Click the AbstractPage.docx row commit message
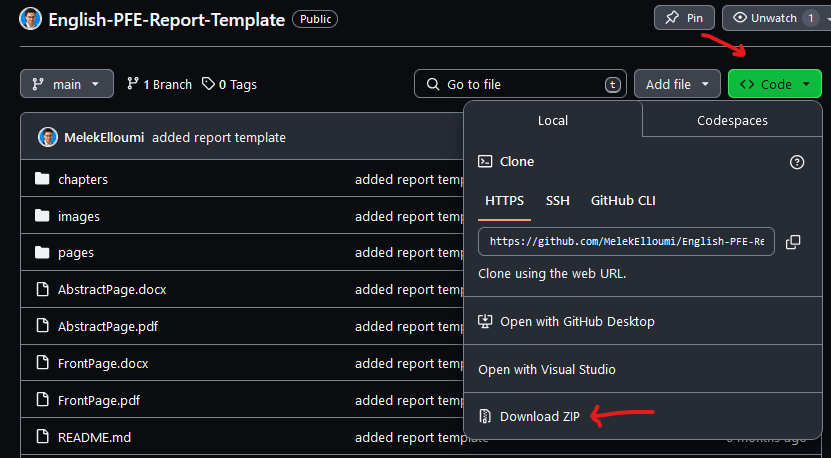 410,289
